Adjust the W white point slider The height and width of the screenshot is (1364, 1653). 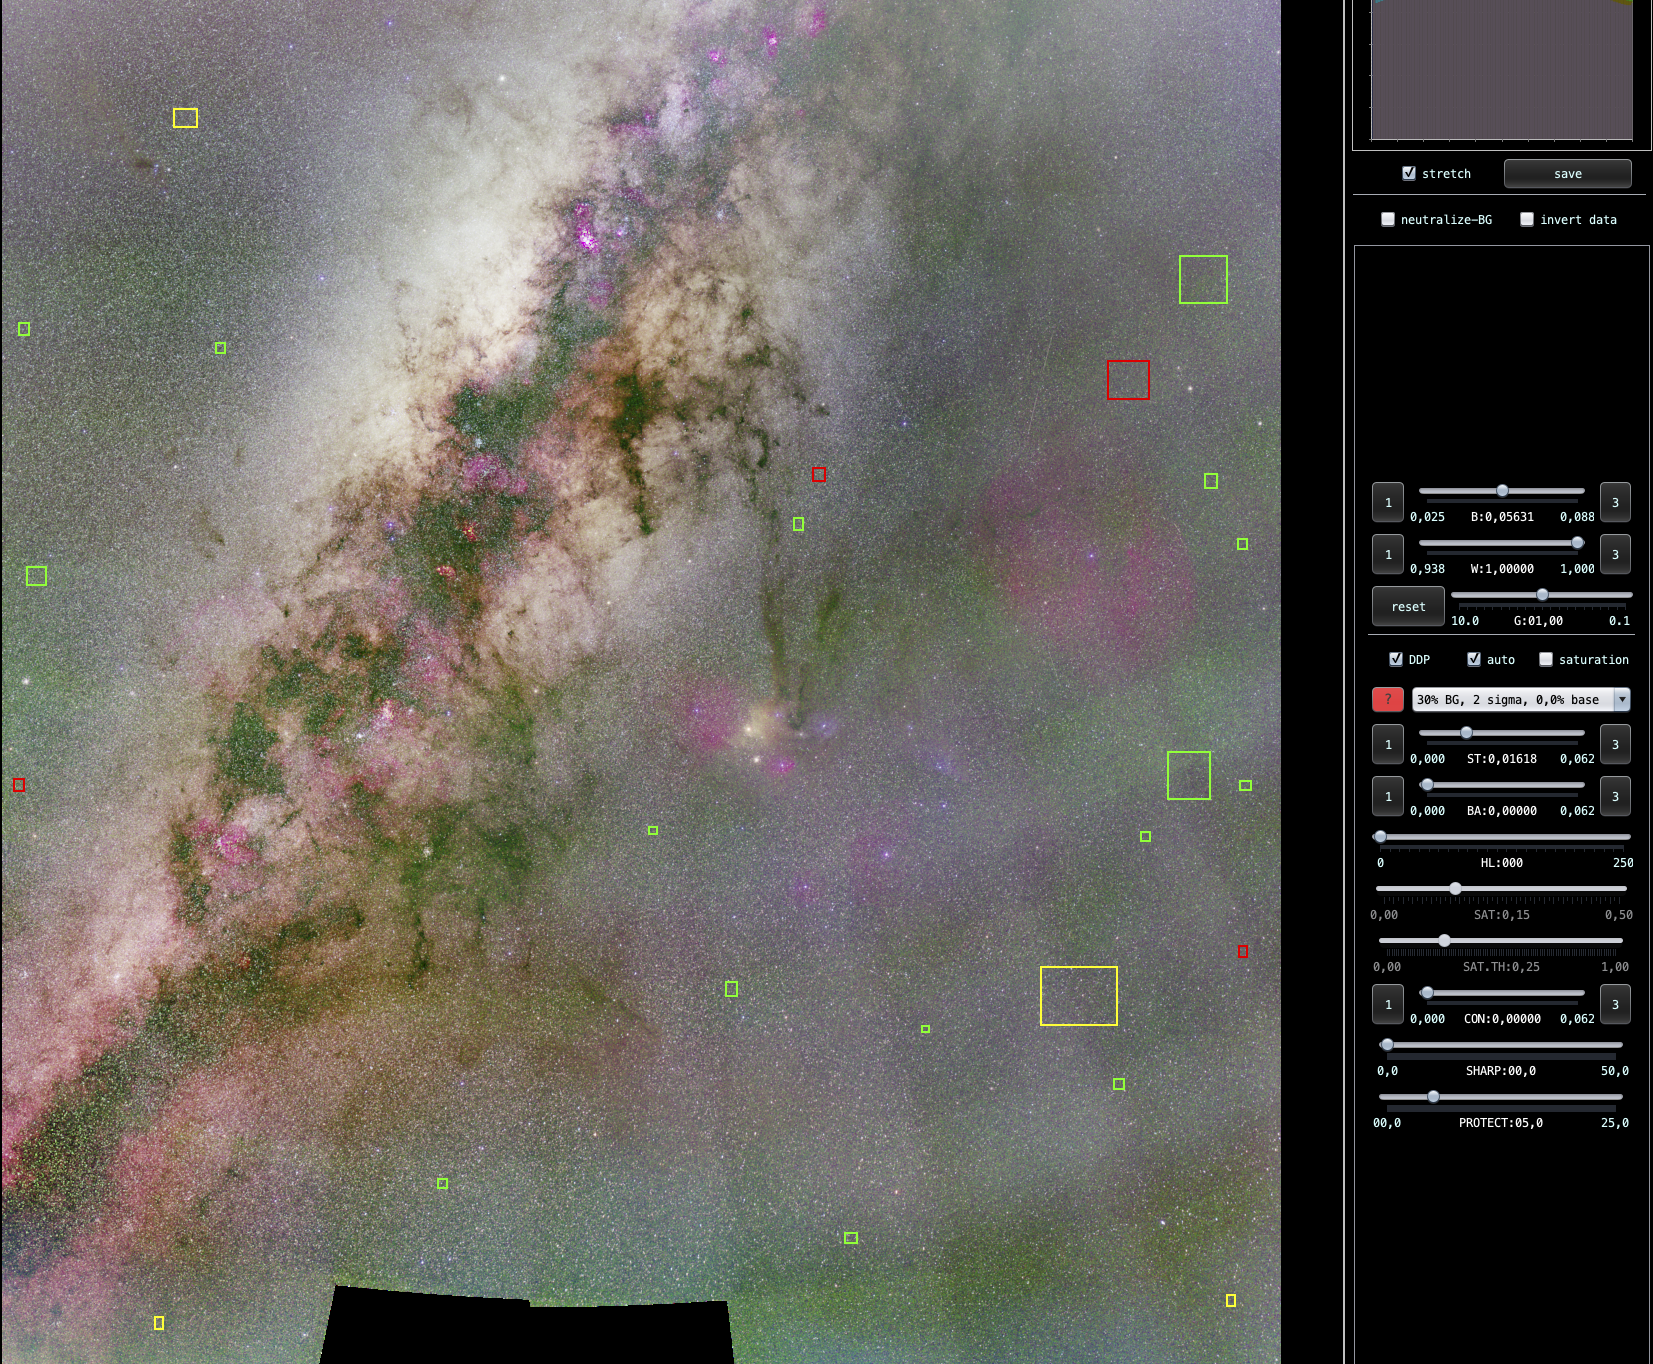click(x=1577, y=543)
